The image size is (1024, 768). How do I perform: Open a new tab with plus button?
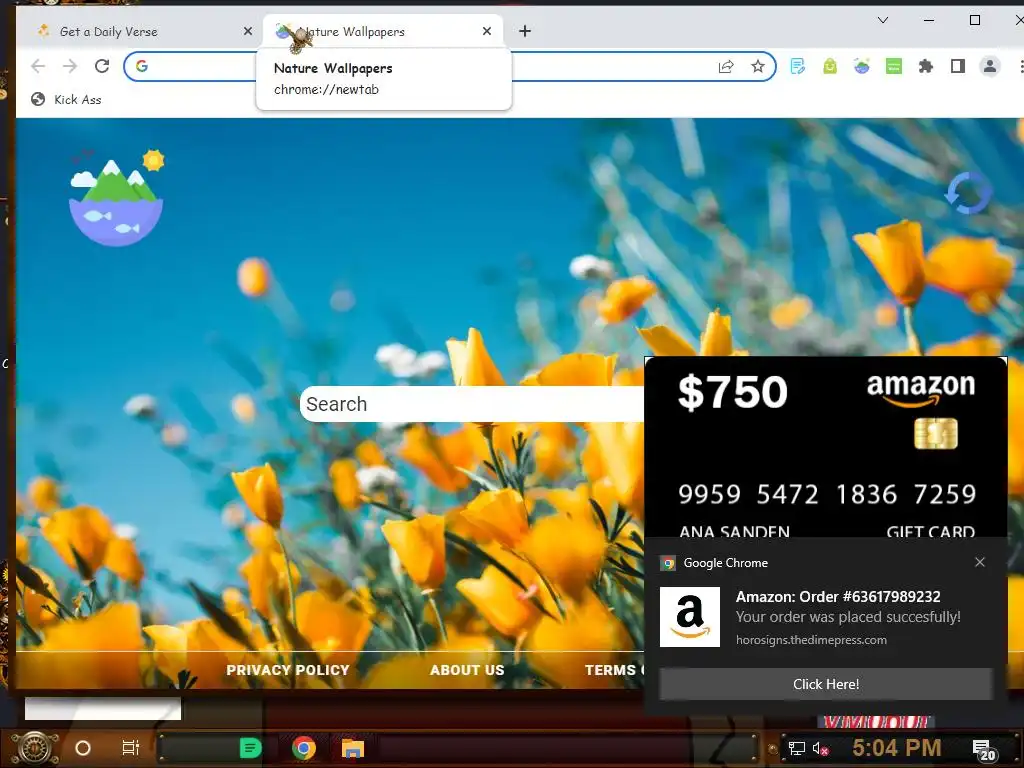coord(525,31)
